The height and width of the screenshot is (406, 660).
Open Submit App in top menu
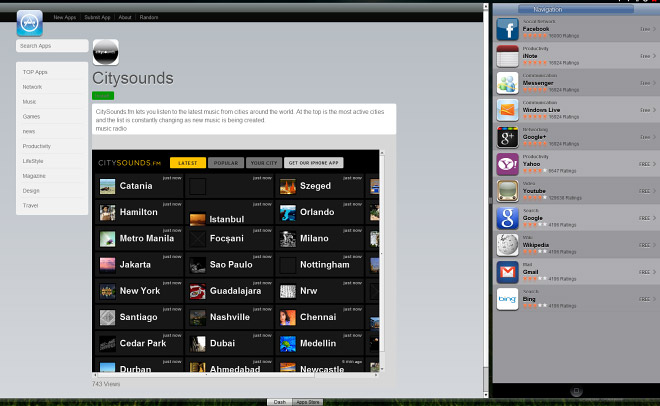pyautogui.click(x=97, y=17)
